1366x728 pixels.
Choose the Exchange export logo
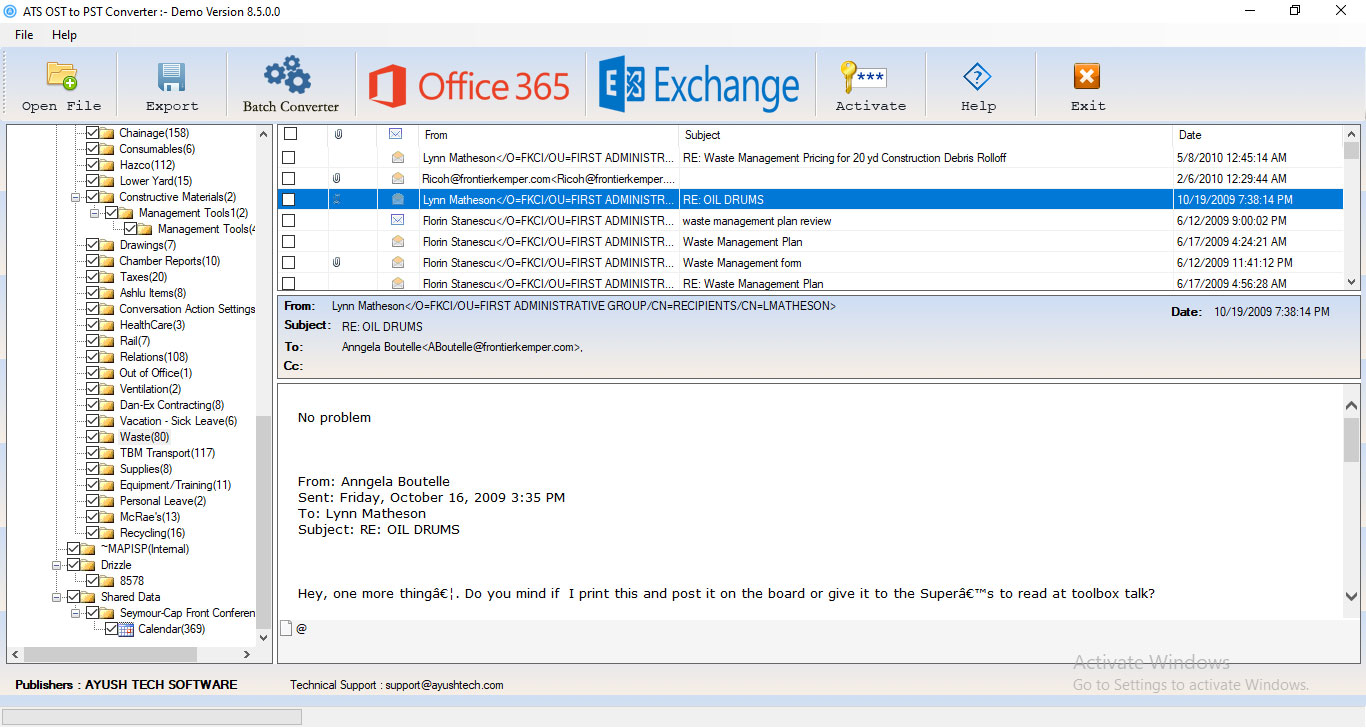click(699, 85)
